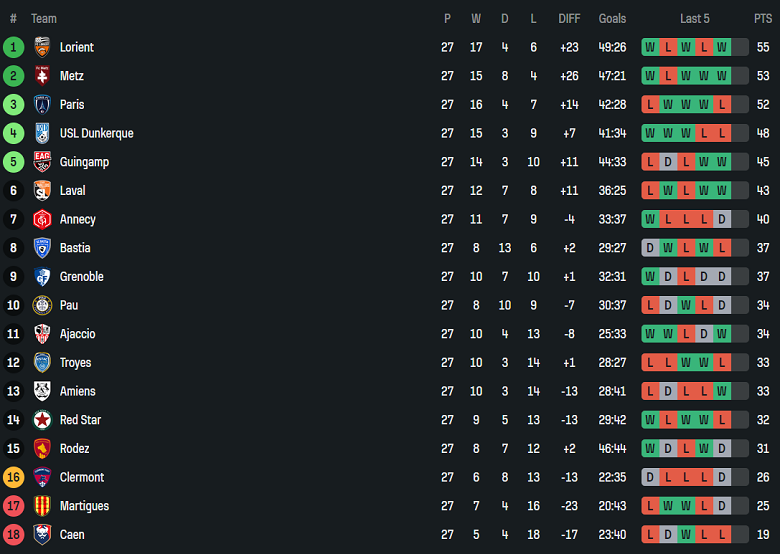Open the Grenoble team link

[x=81, y=277]
